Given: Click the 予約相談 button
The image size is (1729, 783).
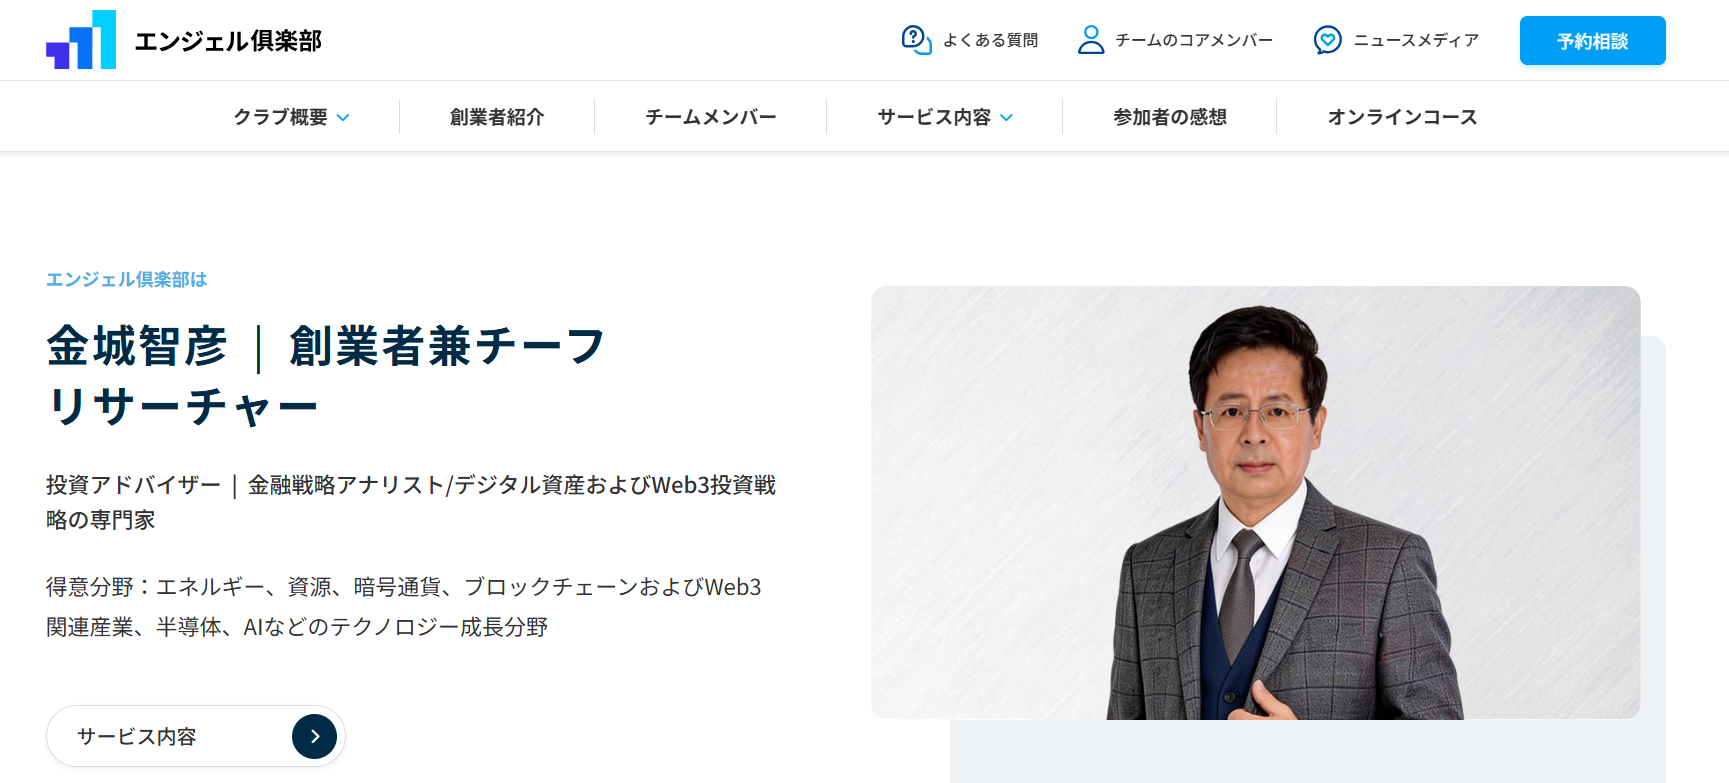Looking at the screenshot, I should pyautogui.click(x=1593, y=41).
